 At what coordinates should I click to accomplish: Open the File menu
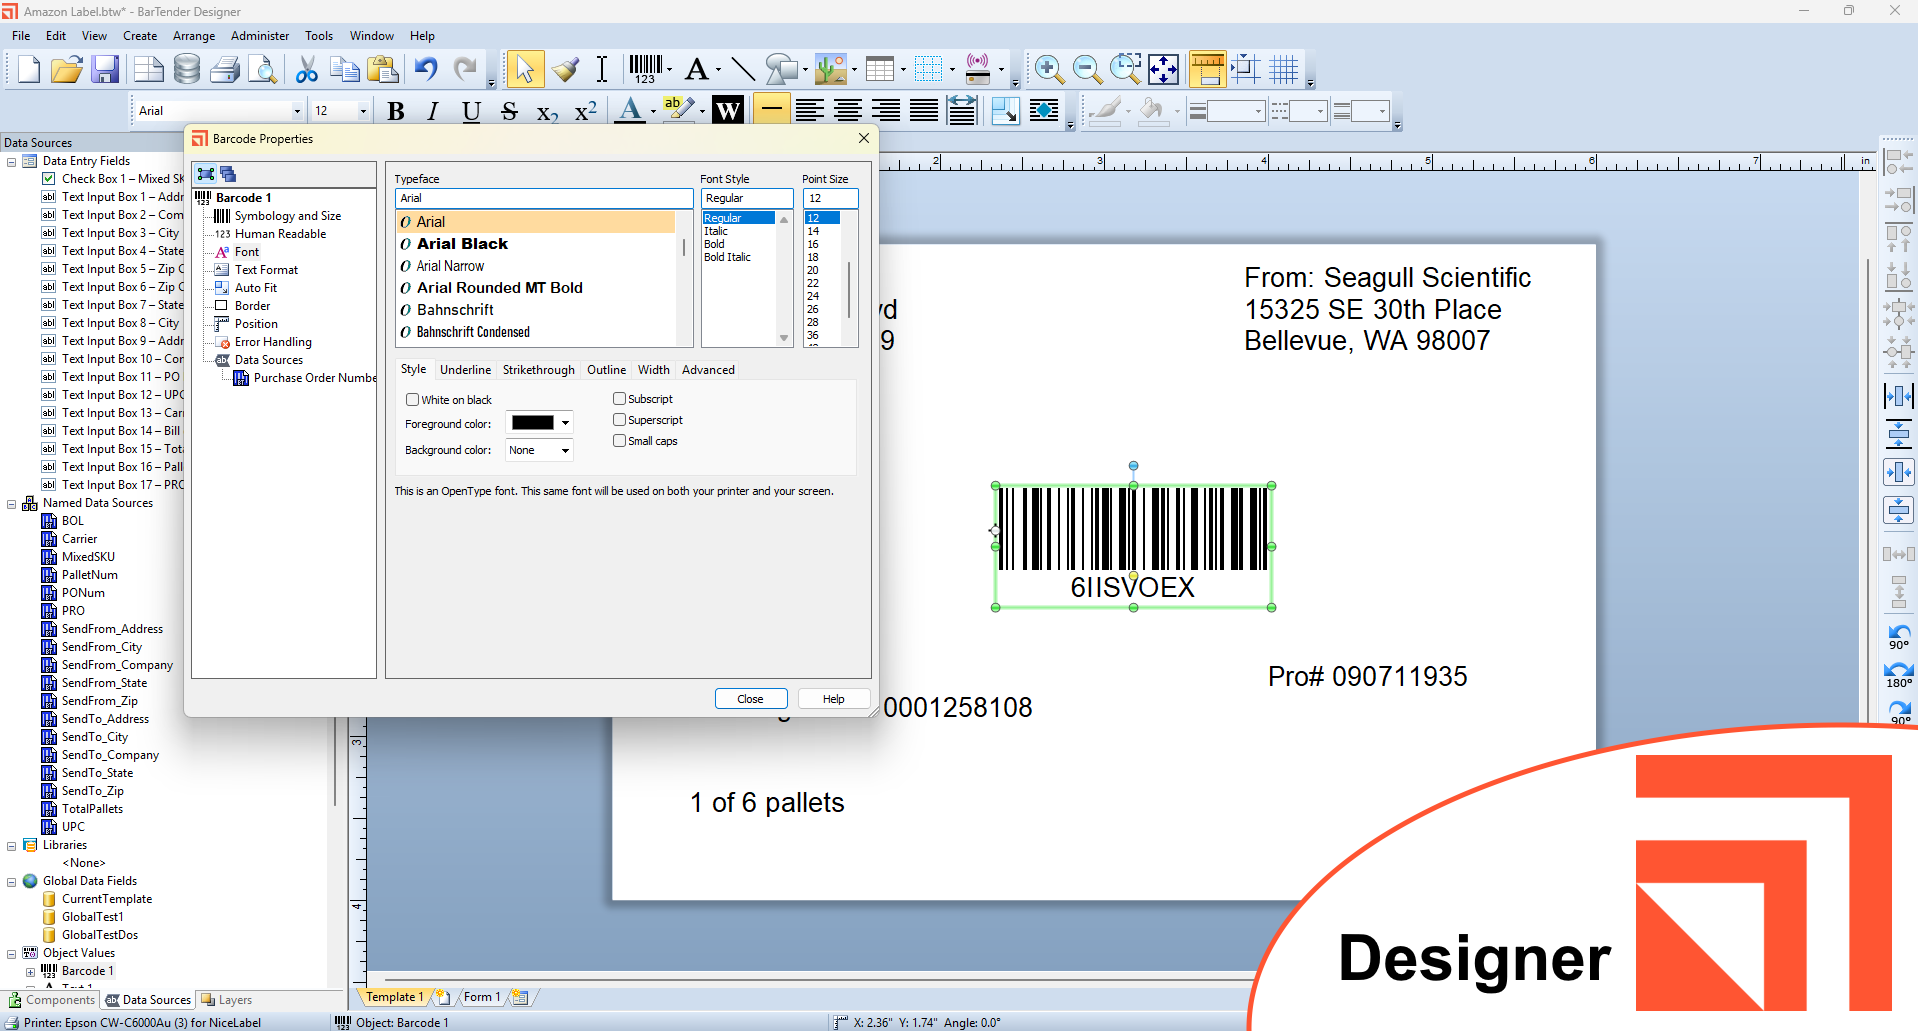tap(21, 36)
